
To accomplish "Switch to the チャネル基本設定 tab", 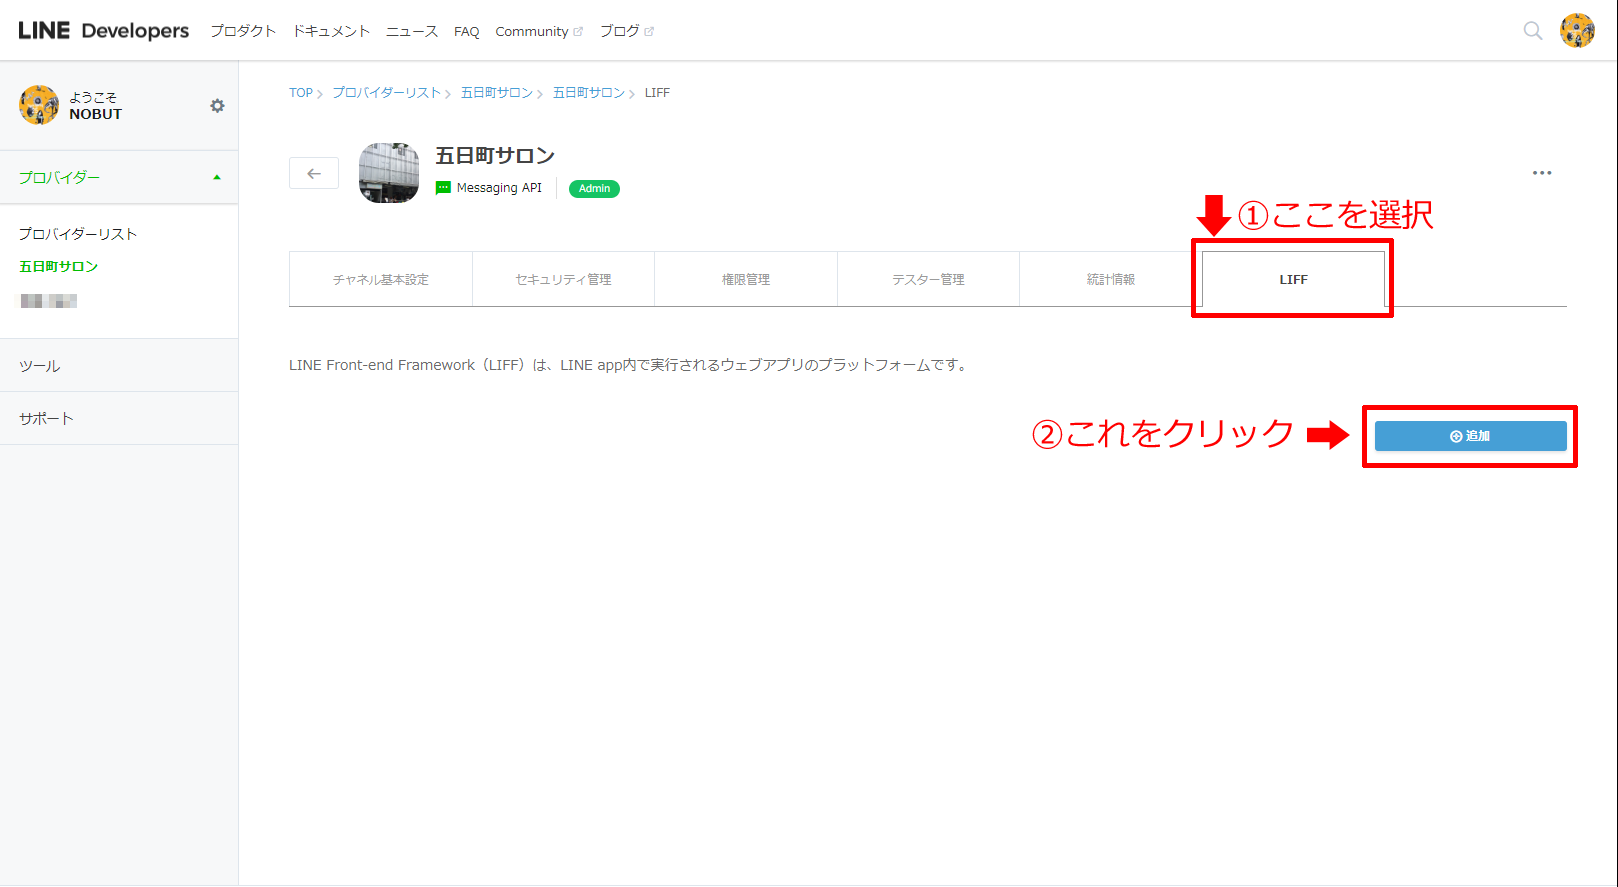I will 381,279.
